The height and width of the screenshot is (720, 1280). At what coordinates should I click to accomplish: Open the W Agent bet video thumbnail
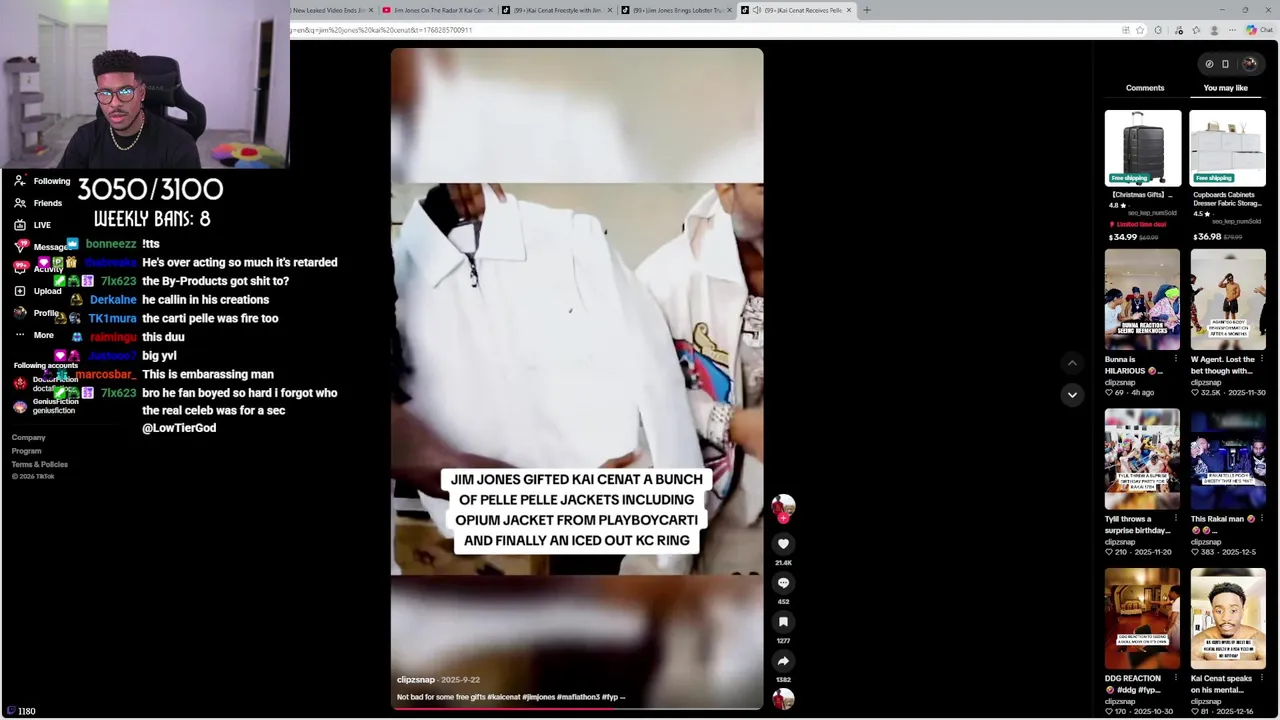point(1228,300)
